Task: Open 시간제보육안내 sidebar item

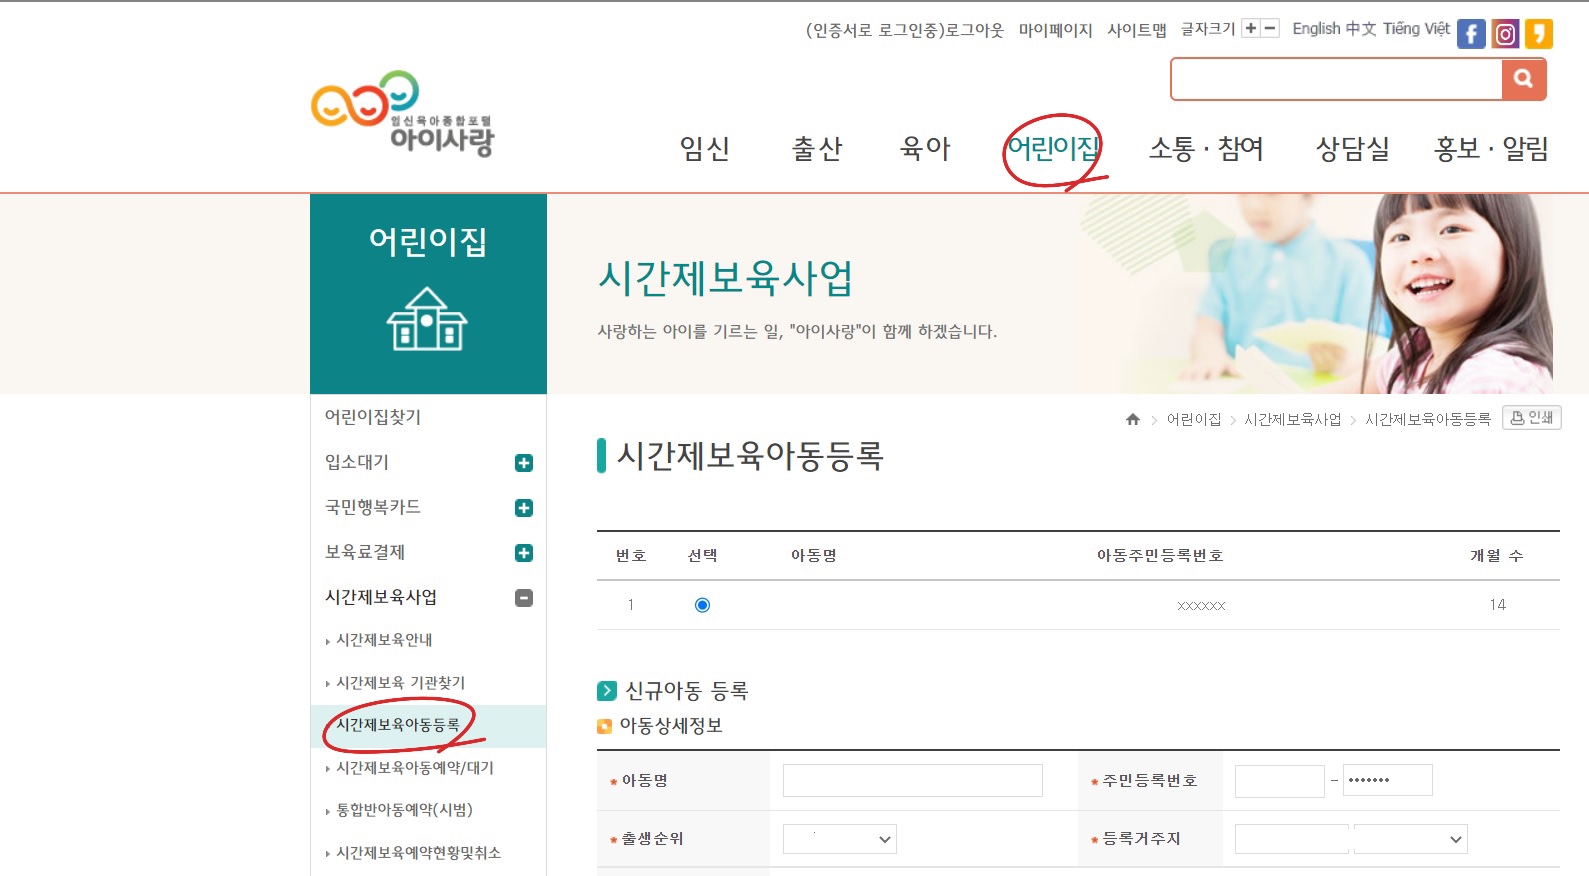Action: (x=384, y=640)
